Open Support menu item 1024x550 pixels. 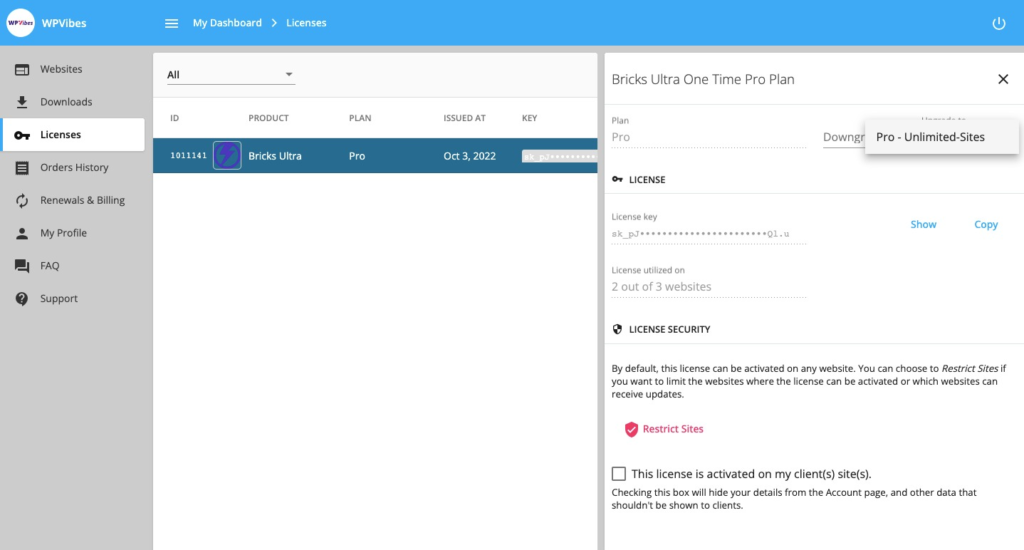pos(73,298)
